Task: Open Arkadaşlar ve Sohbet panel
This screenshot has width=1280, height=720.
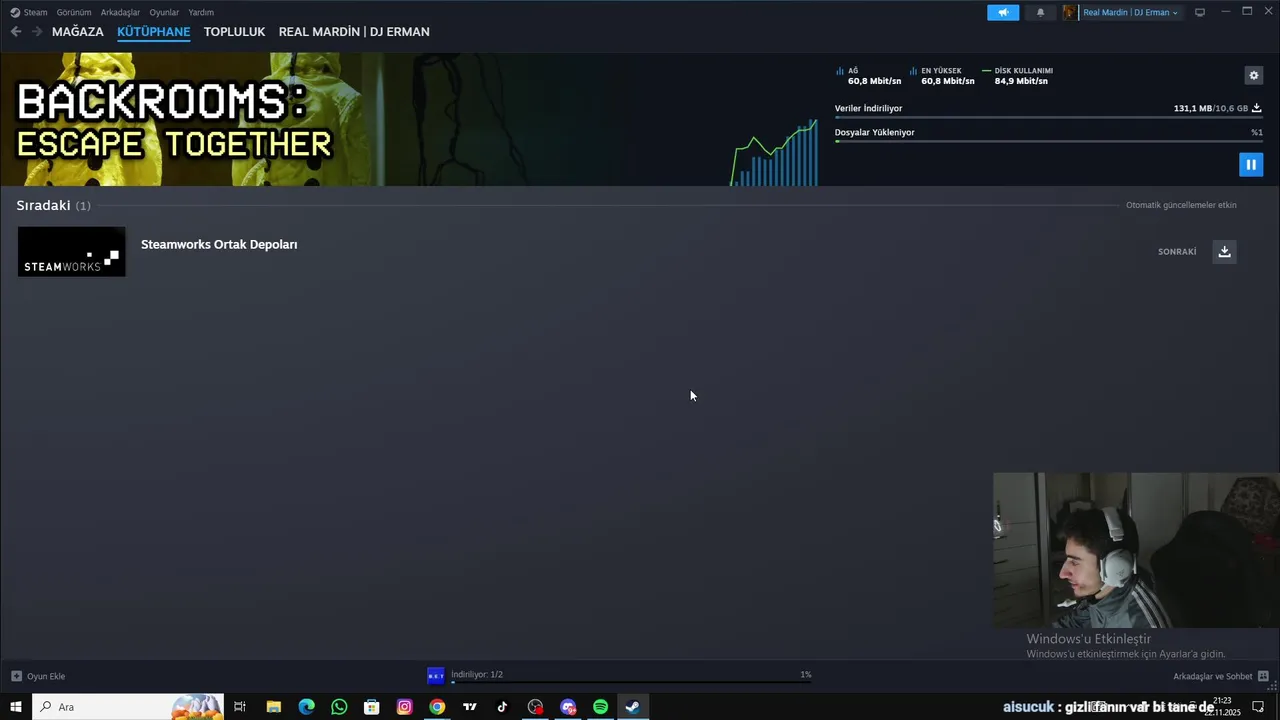Action: click(1220, 676)
